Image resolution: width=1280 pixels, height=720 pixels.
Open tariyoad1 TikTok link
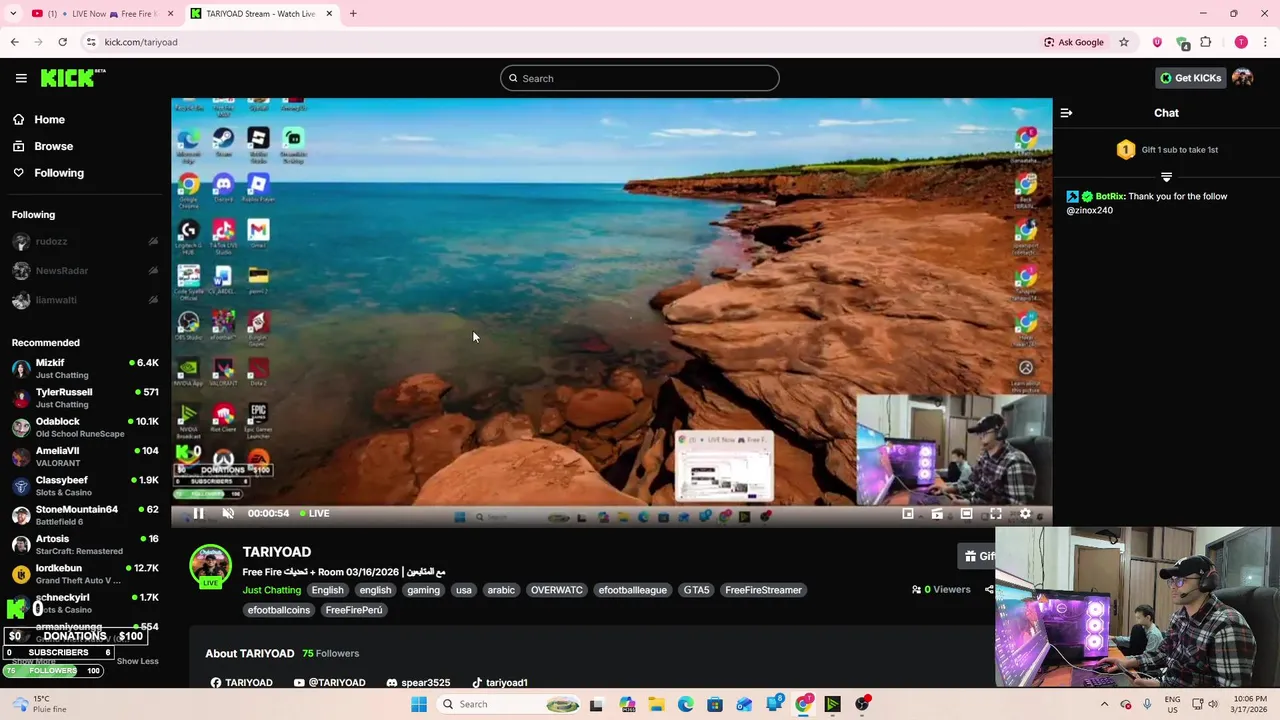499,682
